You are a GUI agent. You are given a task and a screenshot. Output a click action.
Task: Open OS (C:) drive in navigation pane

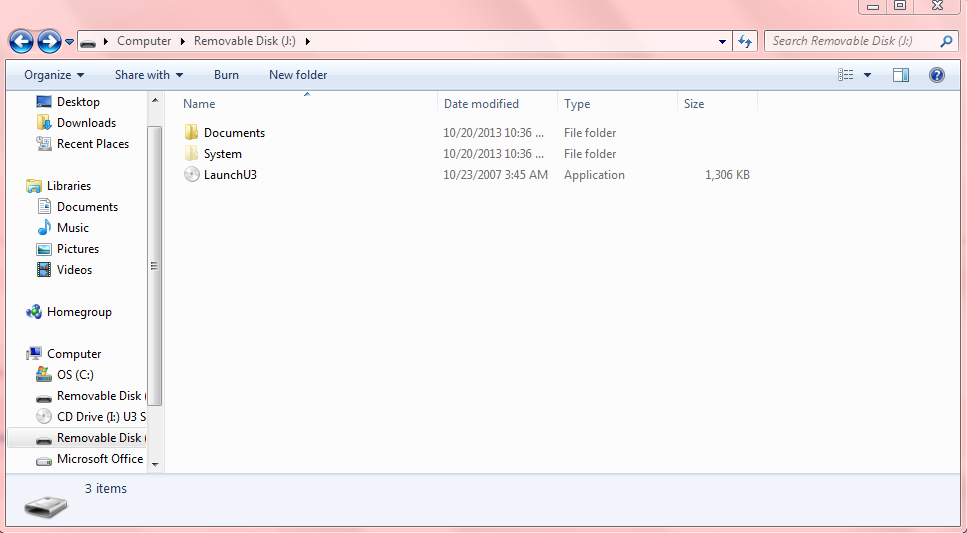point(75,374)
